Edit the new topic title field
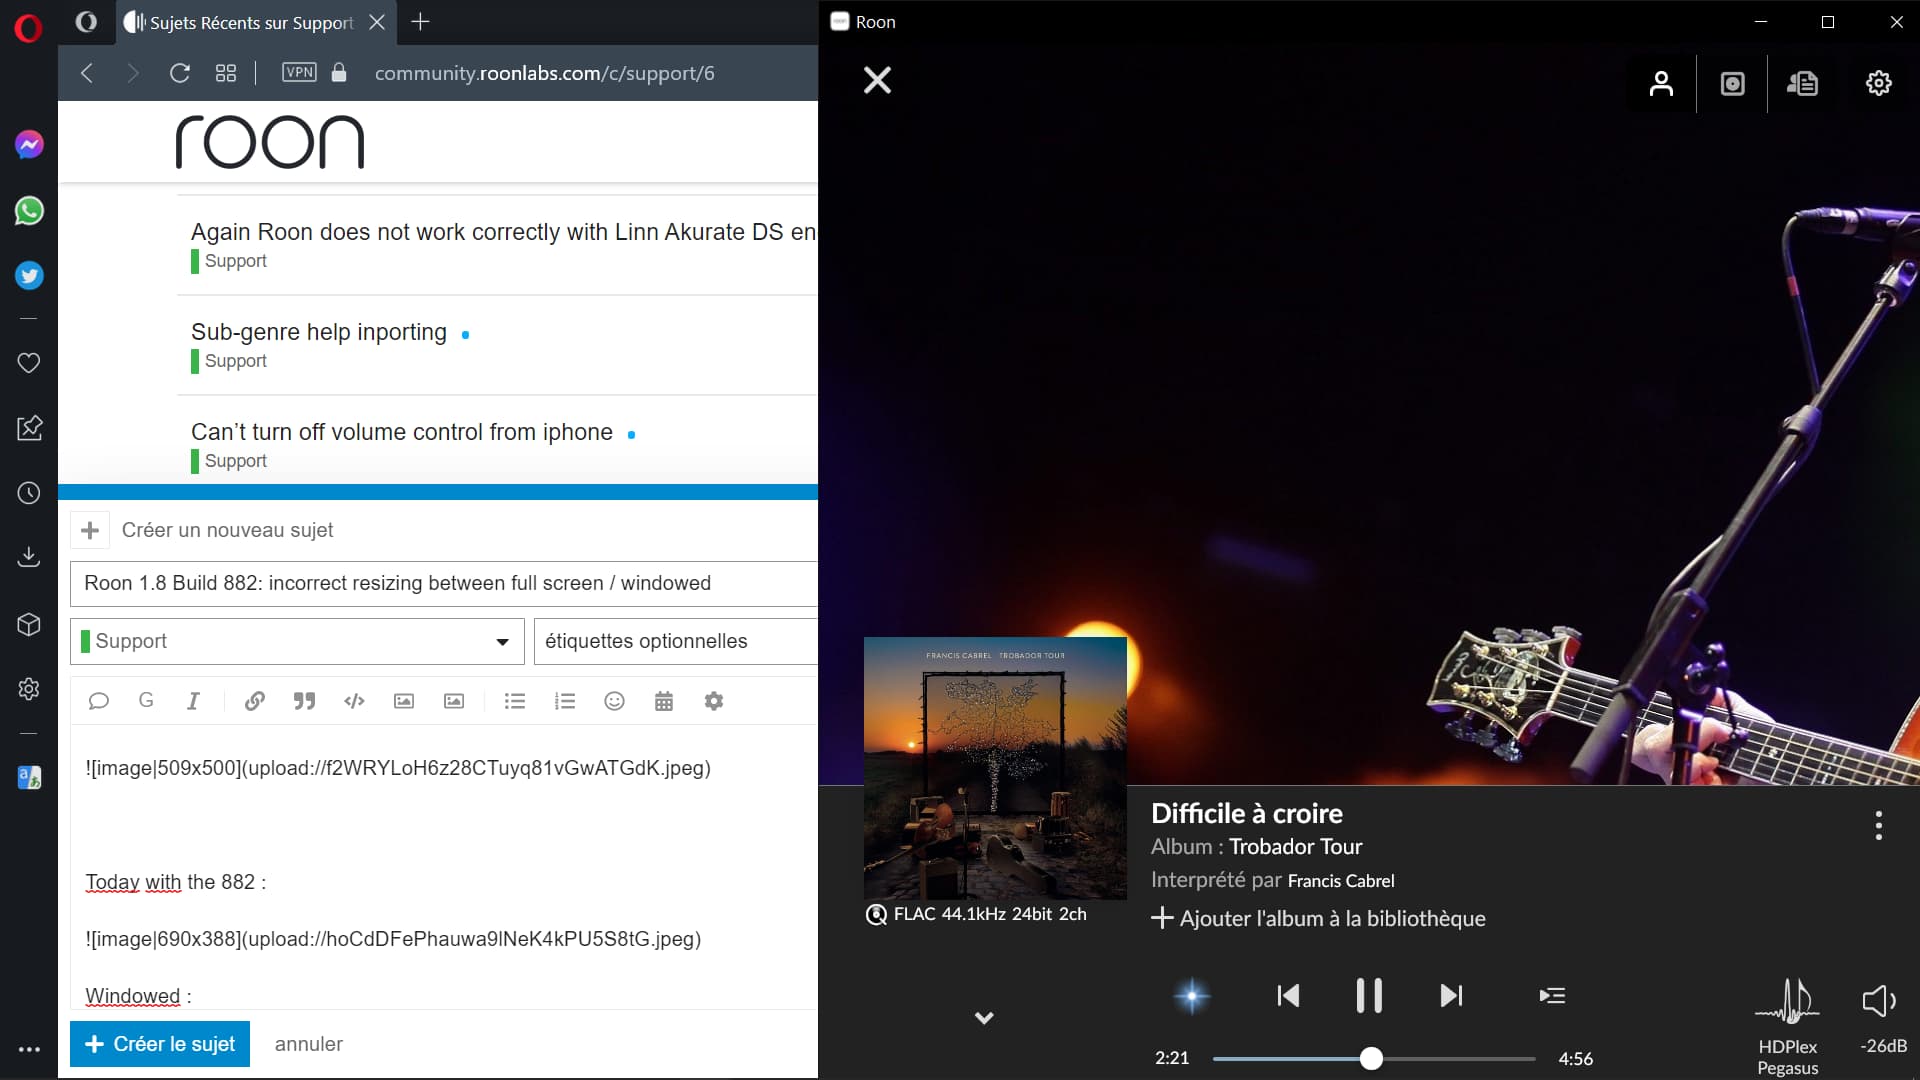Screen dimensions: 1920x1080 [x=444, y=583]
